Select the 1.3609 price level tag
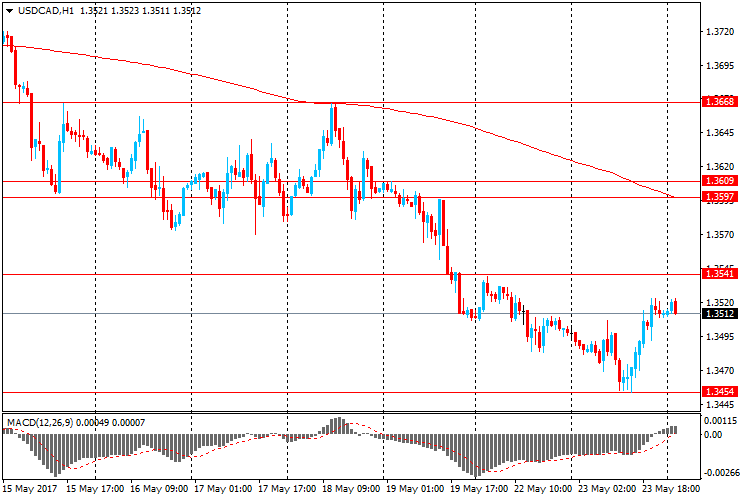Viewport: 740px width, 500px height. click(718, 181)
